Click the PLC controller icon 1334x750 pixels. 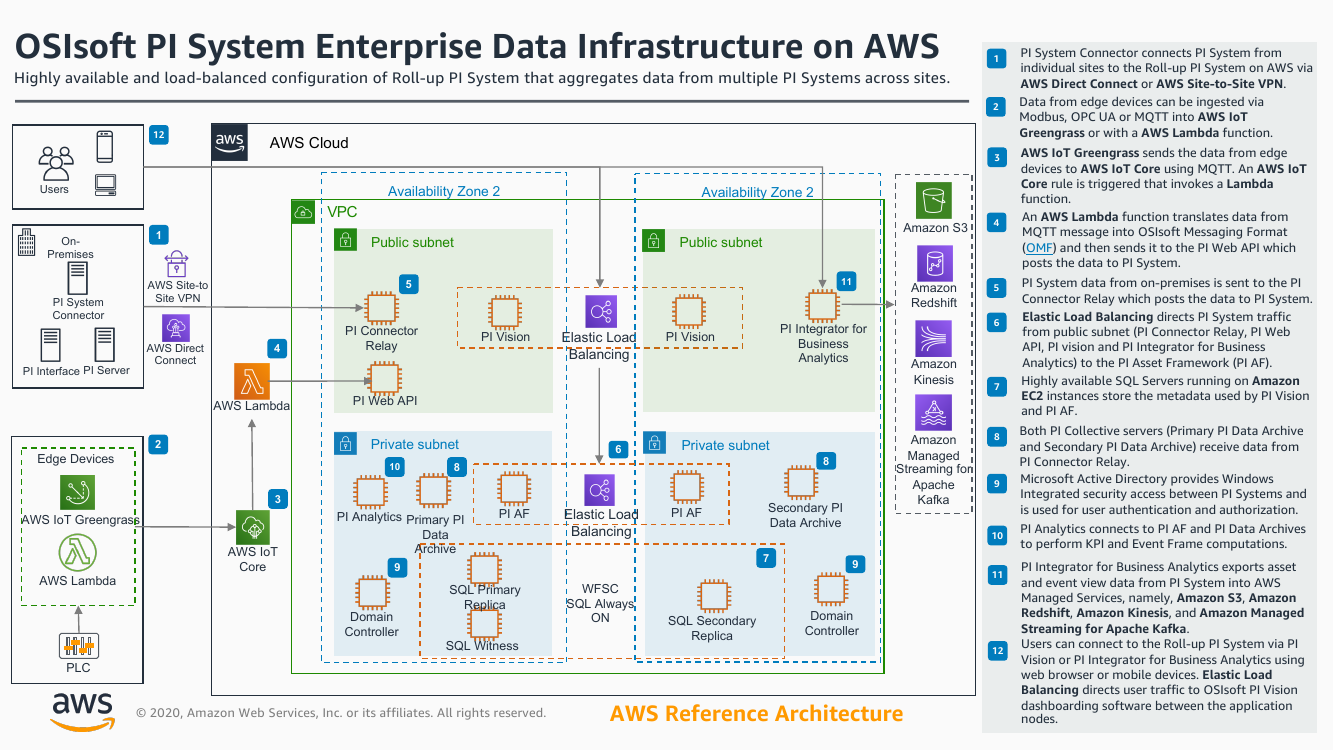tap(78, 644)
